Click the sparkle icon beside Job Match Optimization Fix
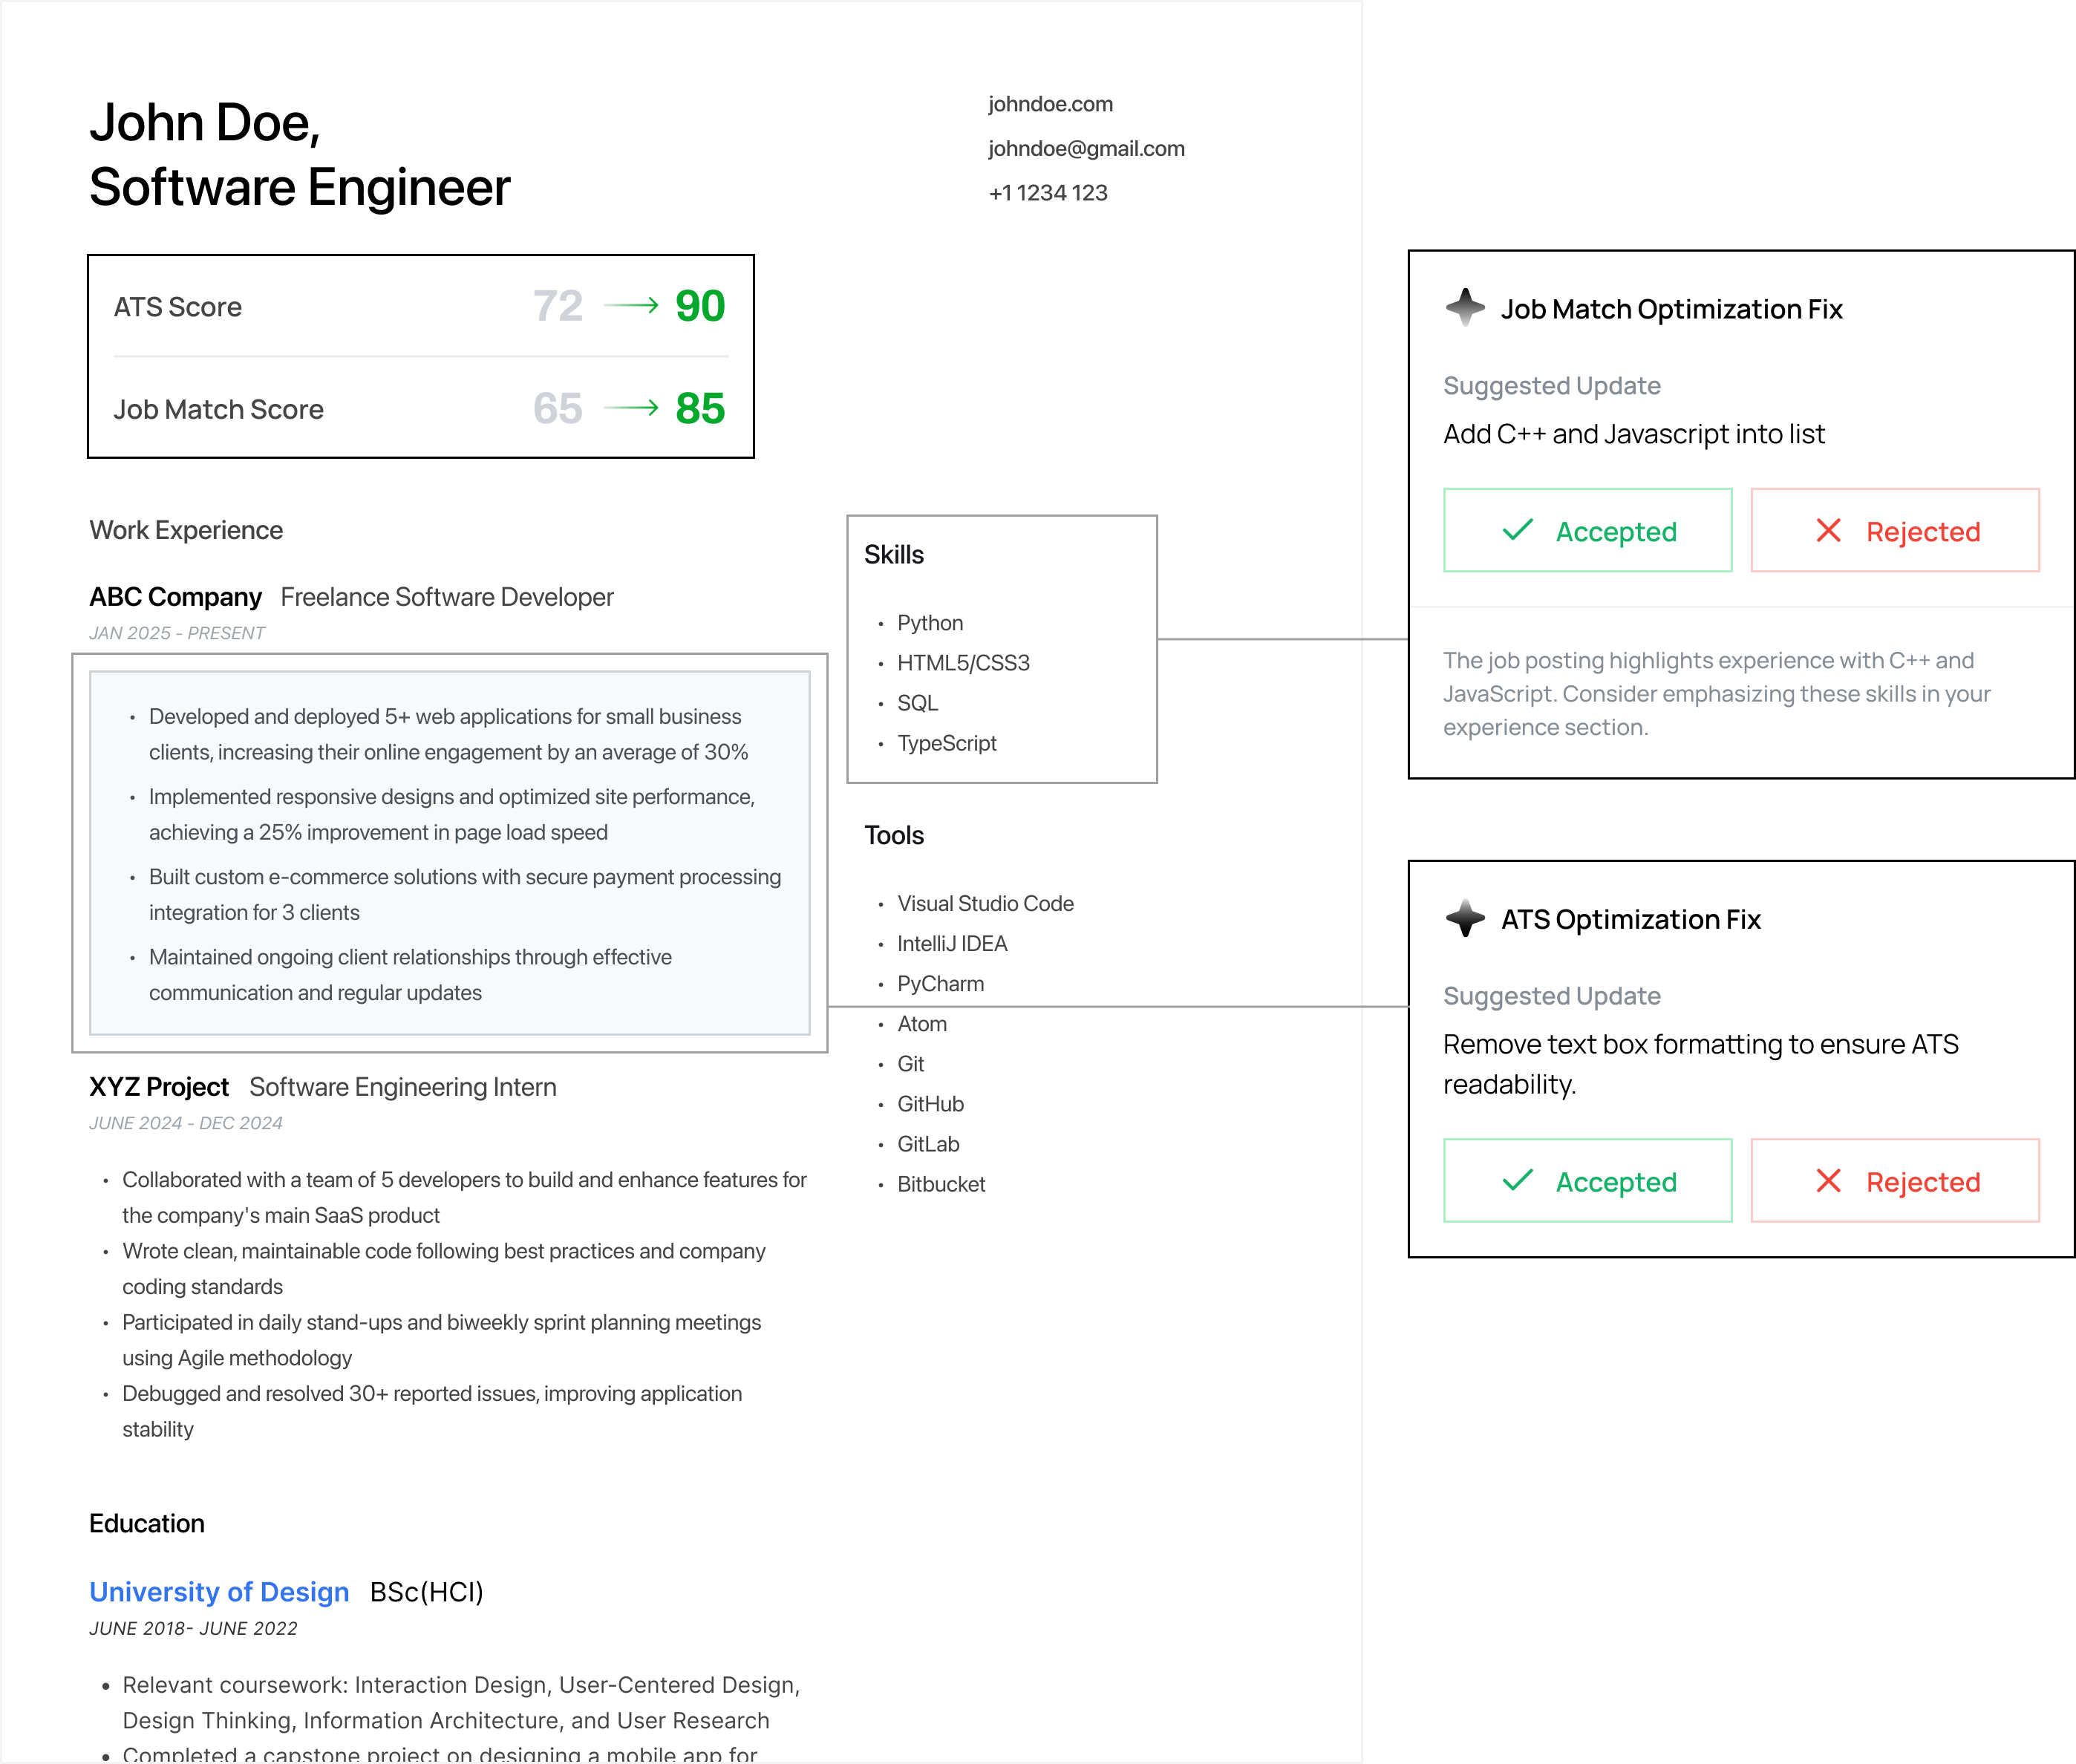Image resolution: width=2076 pixels, height=1764 pixels. 1465,307
